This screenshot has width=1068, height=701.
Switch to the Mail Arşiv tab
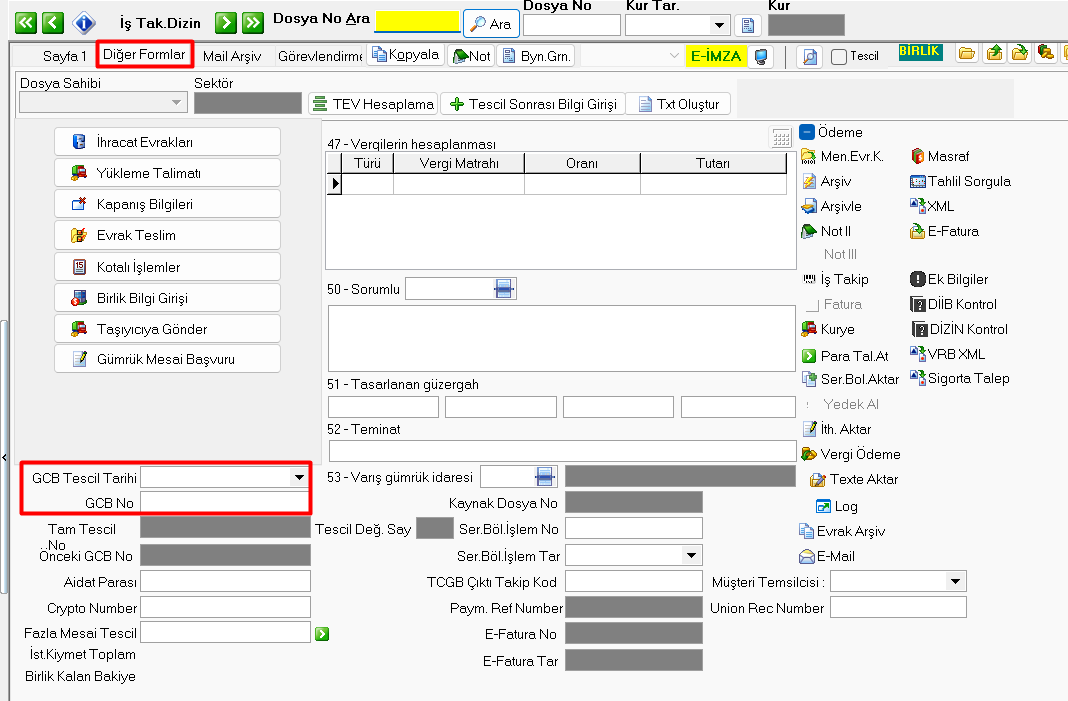[x=232, y=56]
